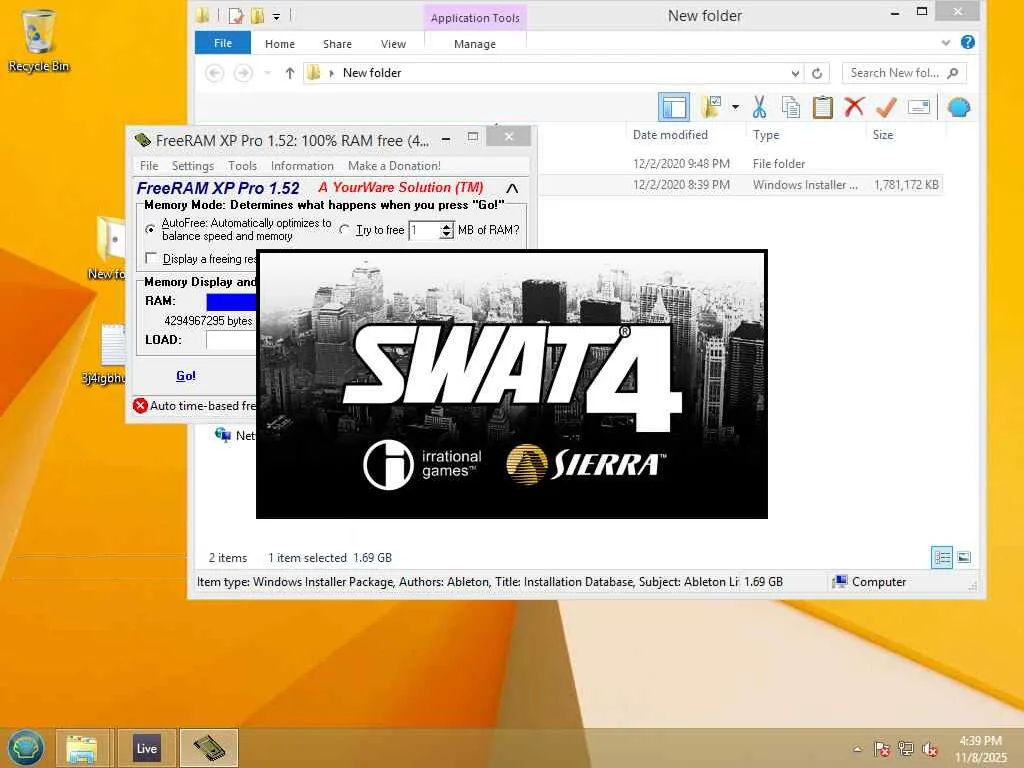Click the folder options icon with checkbox
1024x768 pixels.
(x=711, y=107)
